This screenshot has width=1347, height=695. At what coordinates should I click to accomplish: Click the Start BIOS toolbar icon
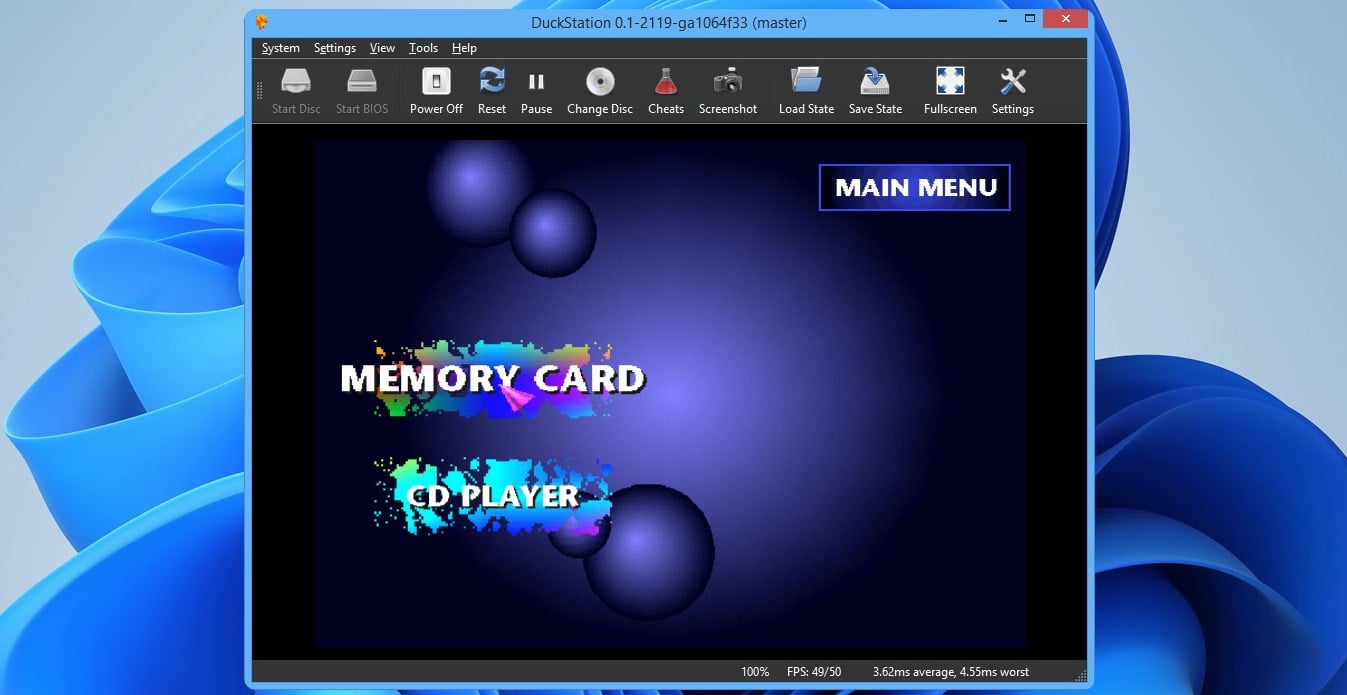tap(361, 91)
